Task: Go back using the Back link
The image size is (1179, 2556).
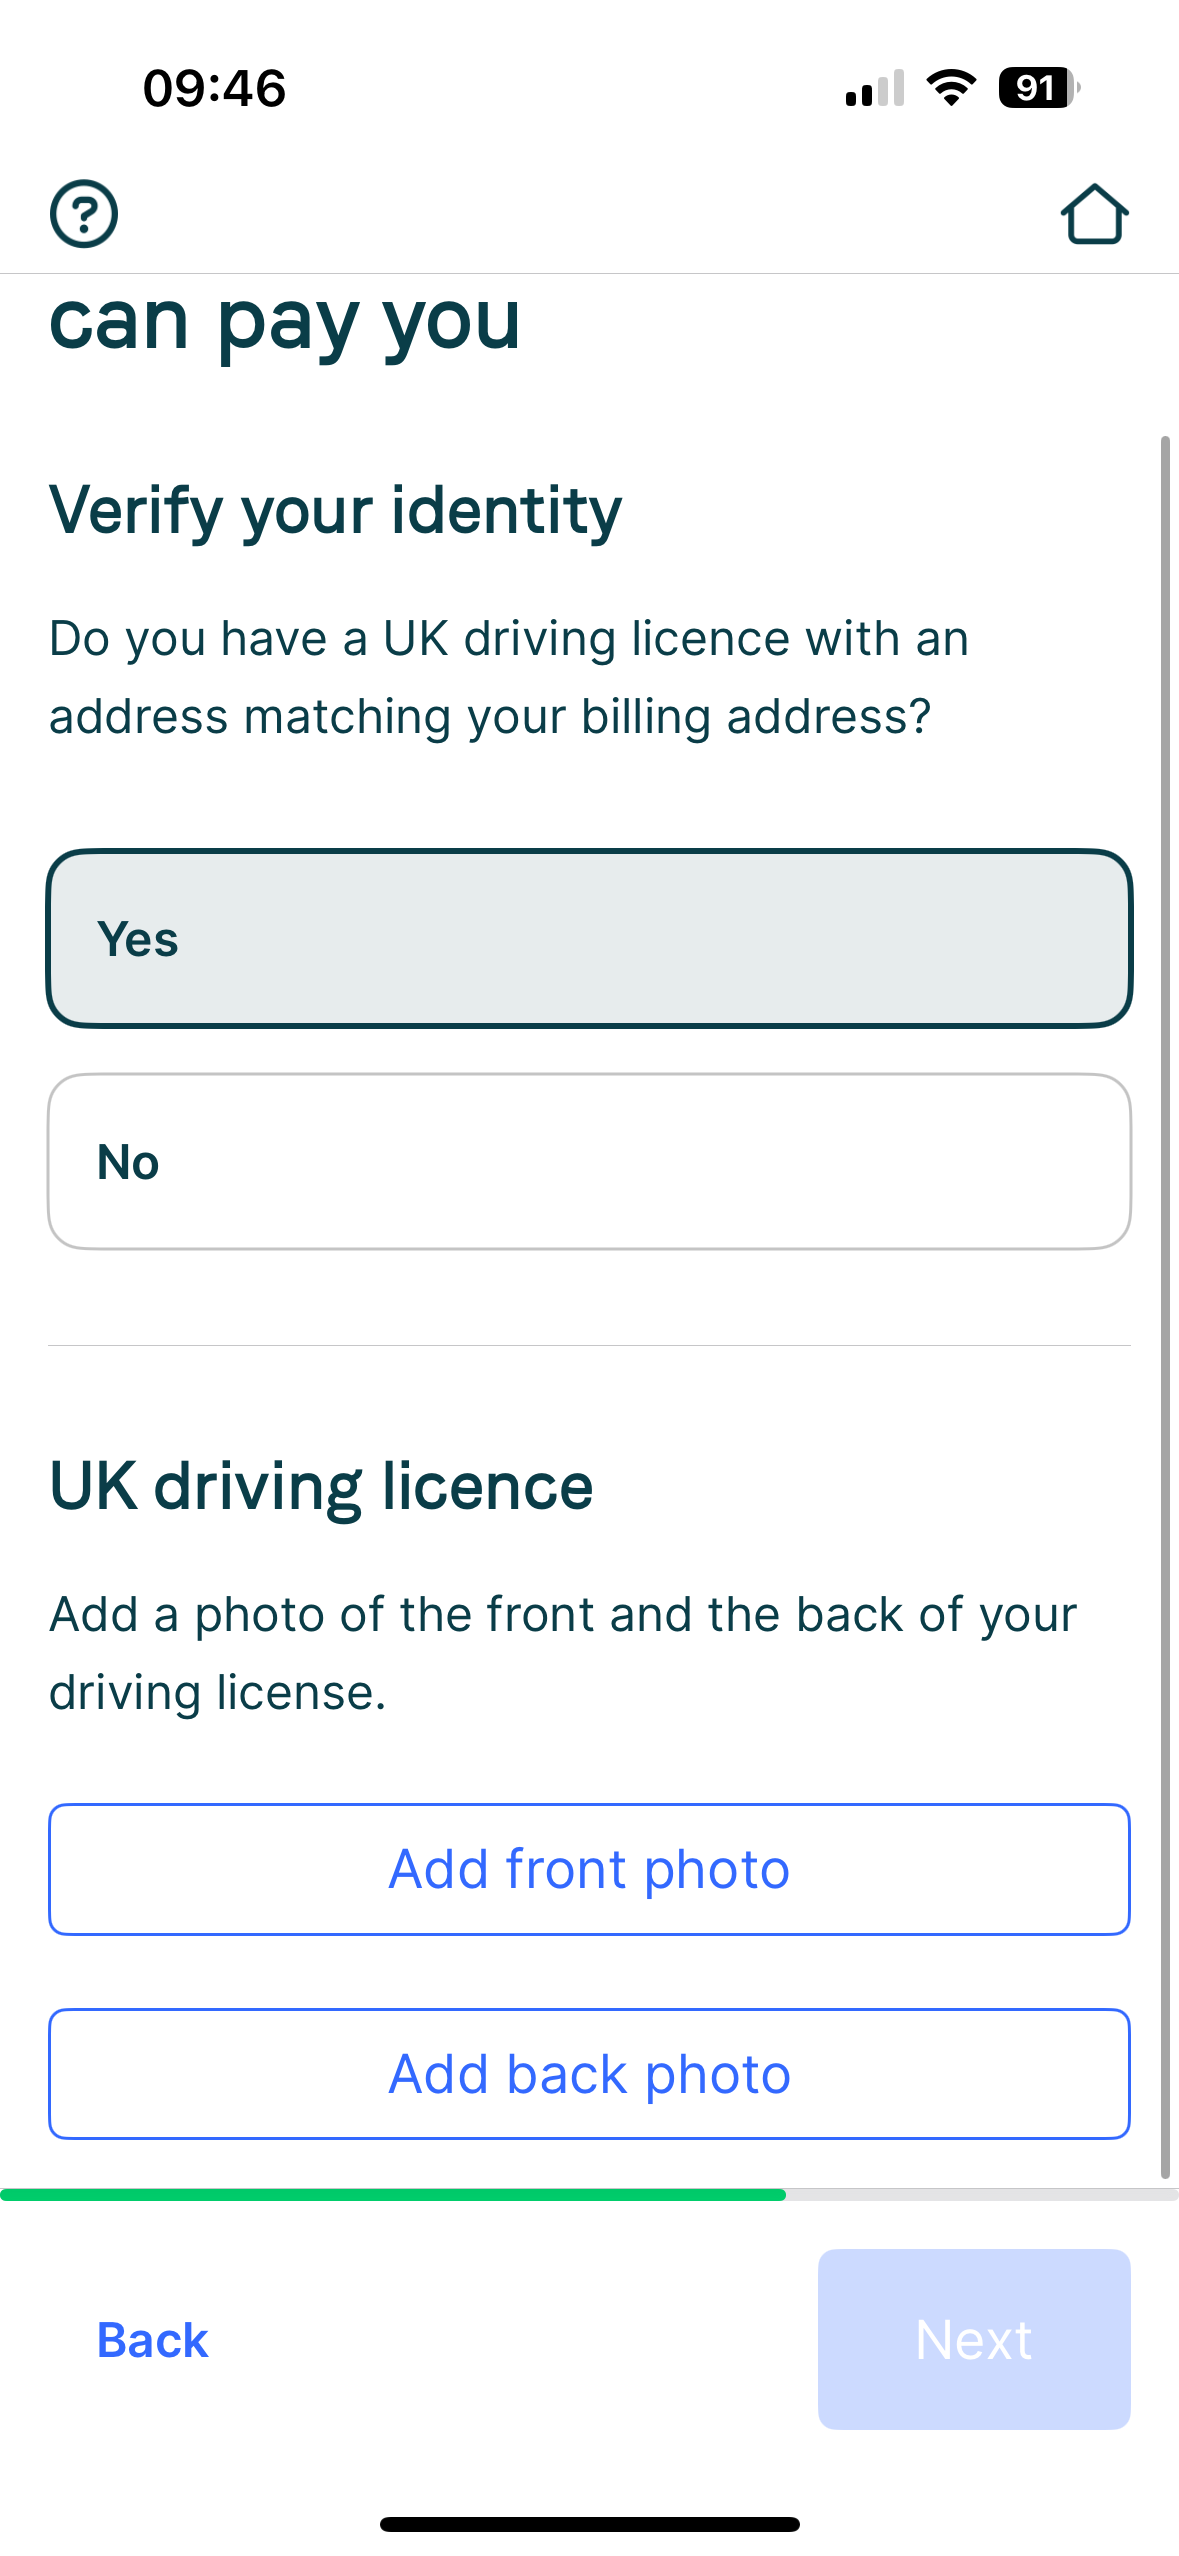Action: click(152, 2340)
